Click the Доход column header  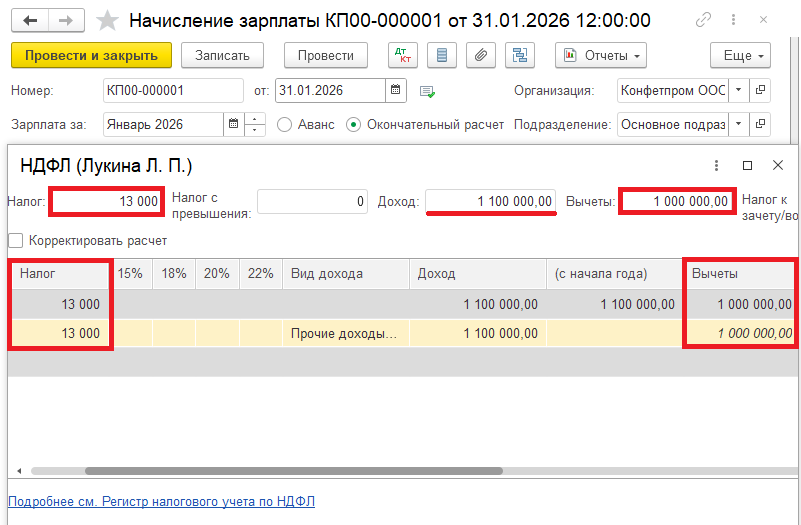pyautogui.click(x=478, y=274)
